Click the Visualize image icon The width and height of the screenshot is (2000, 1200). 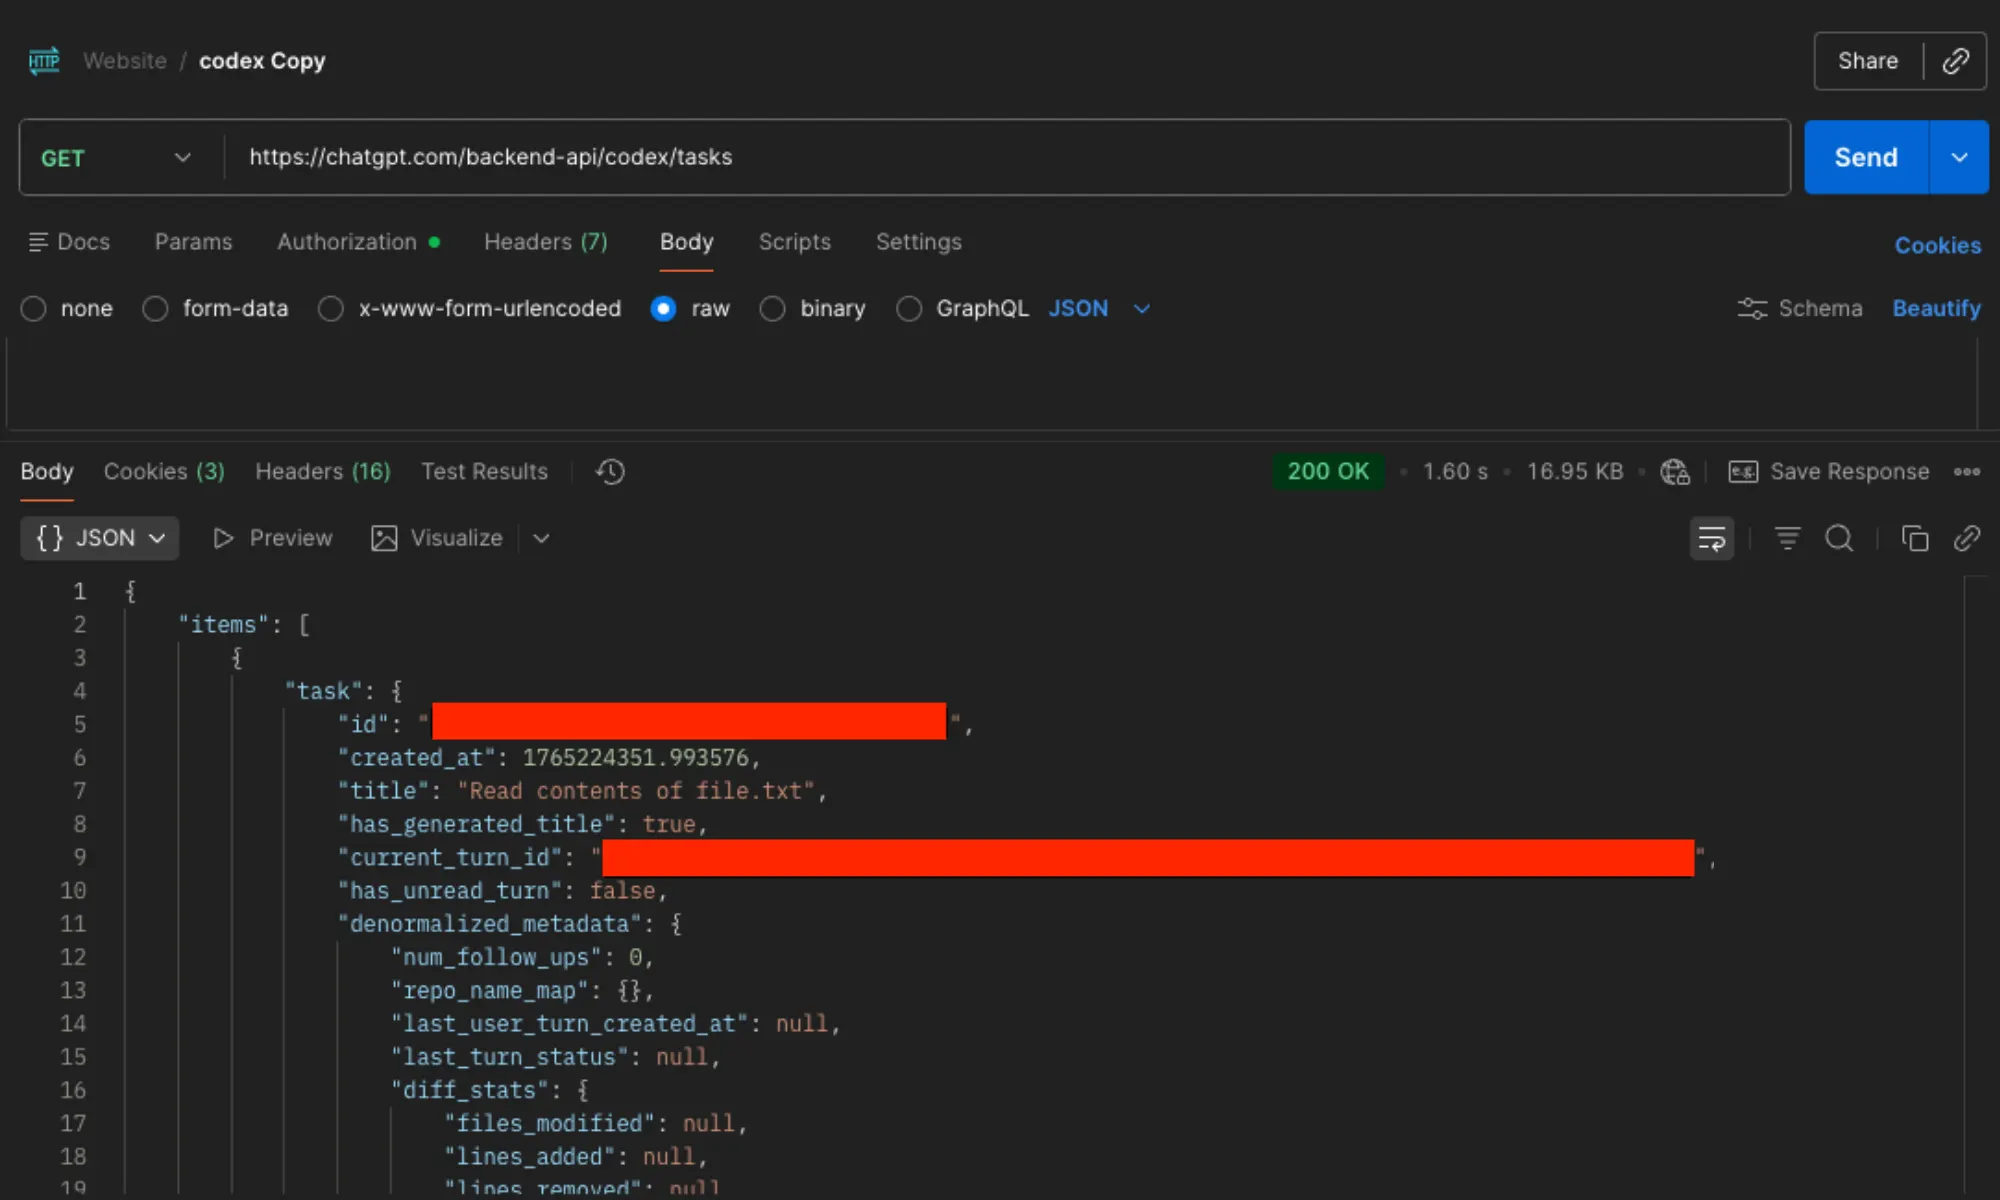tap(384, 538)
